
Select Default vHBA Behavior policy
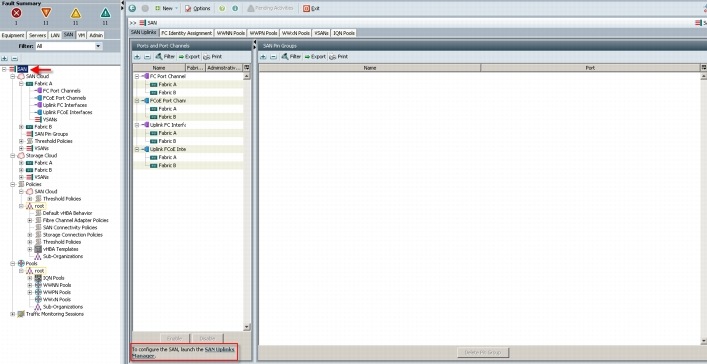(68, 213)
